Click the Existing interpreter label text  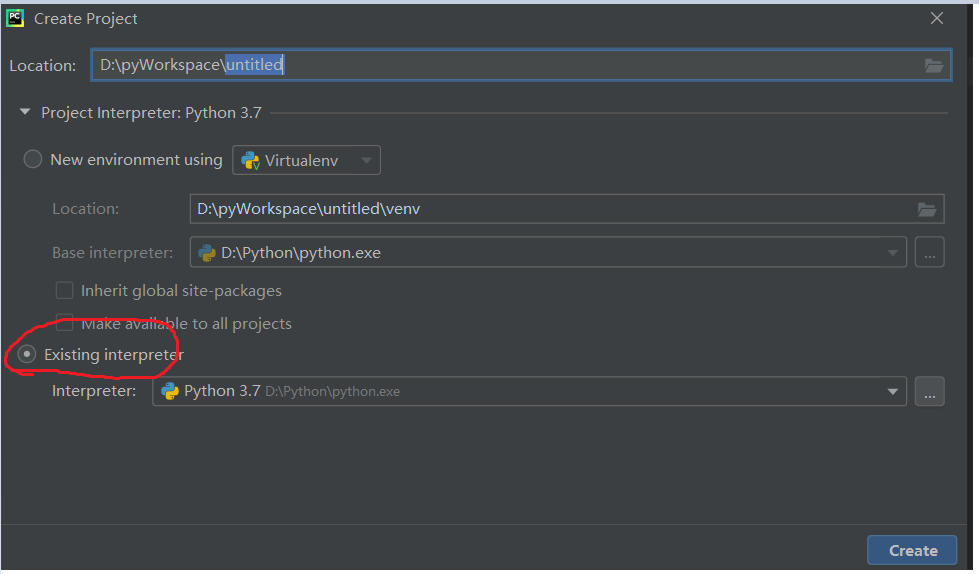pyautogui.click(x=114, y=355)
